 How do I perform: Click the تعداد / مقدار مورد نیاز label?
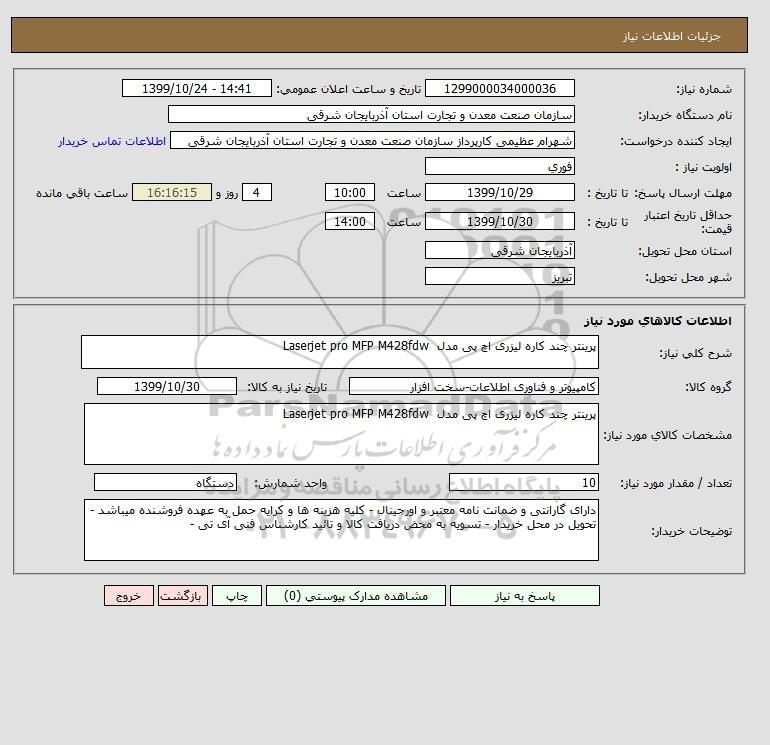[676, 483]
